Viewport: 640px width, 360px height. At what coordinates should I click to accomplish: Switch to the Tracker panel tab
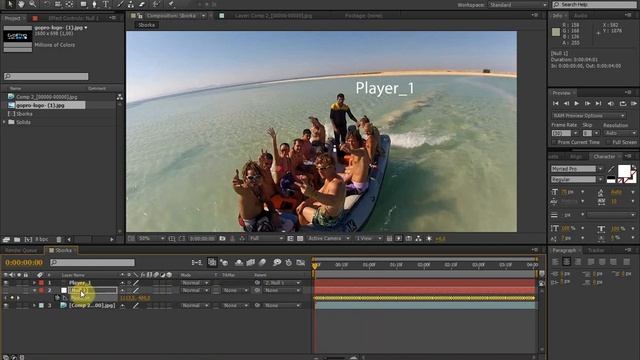[596, 250]
